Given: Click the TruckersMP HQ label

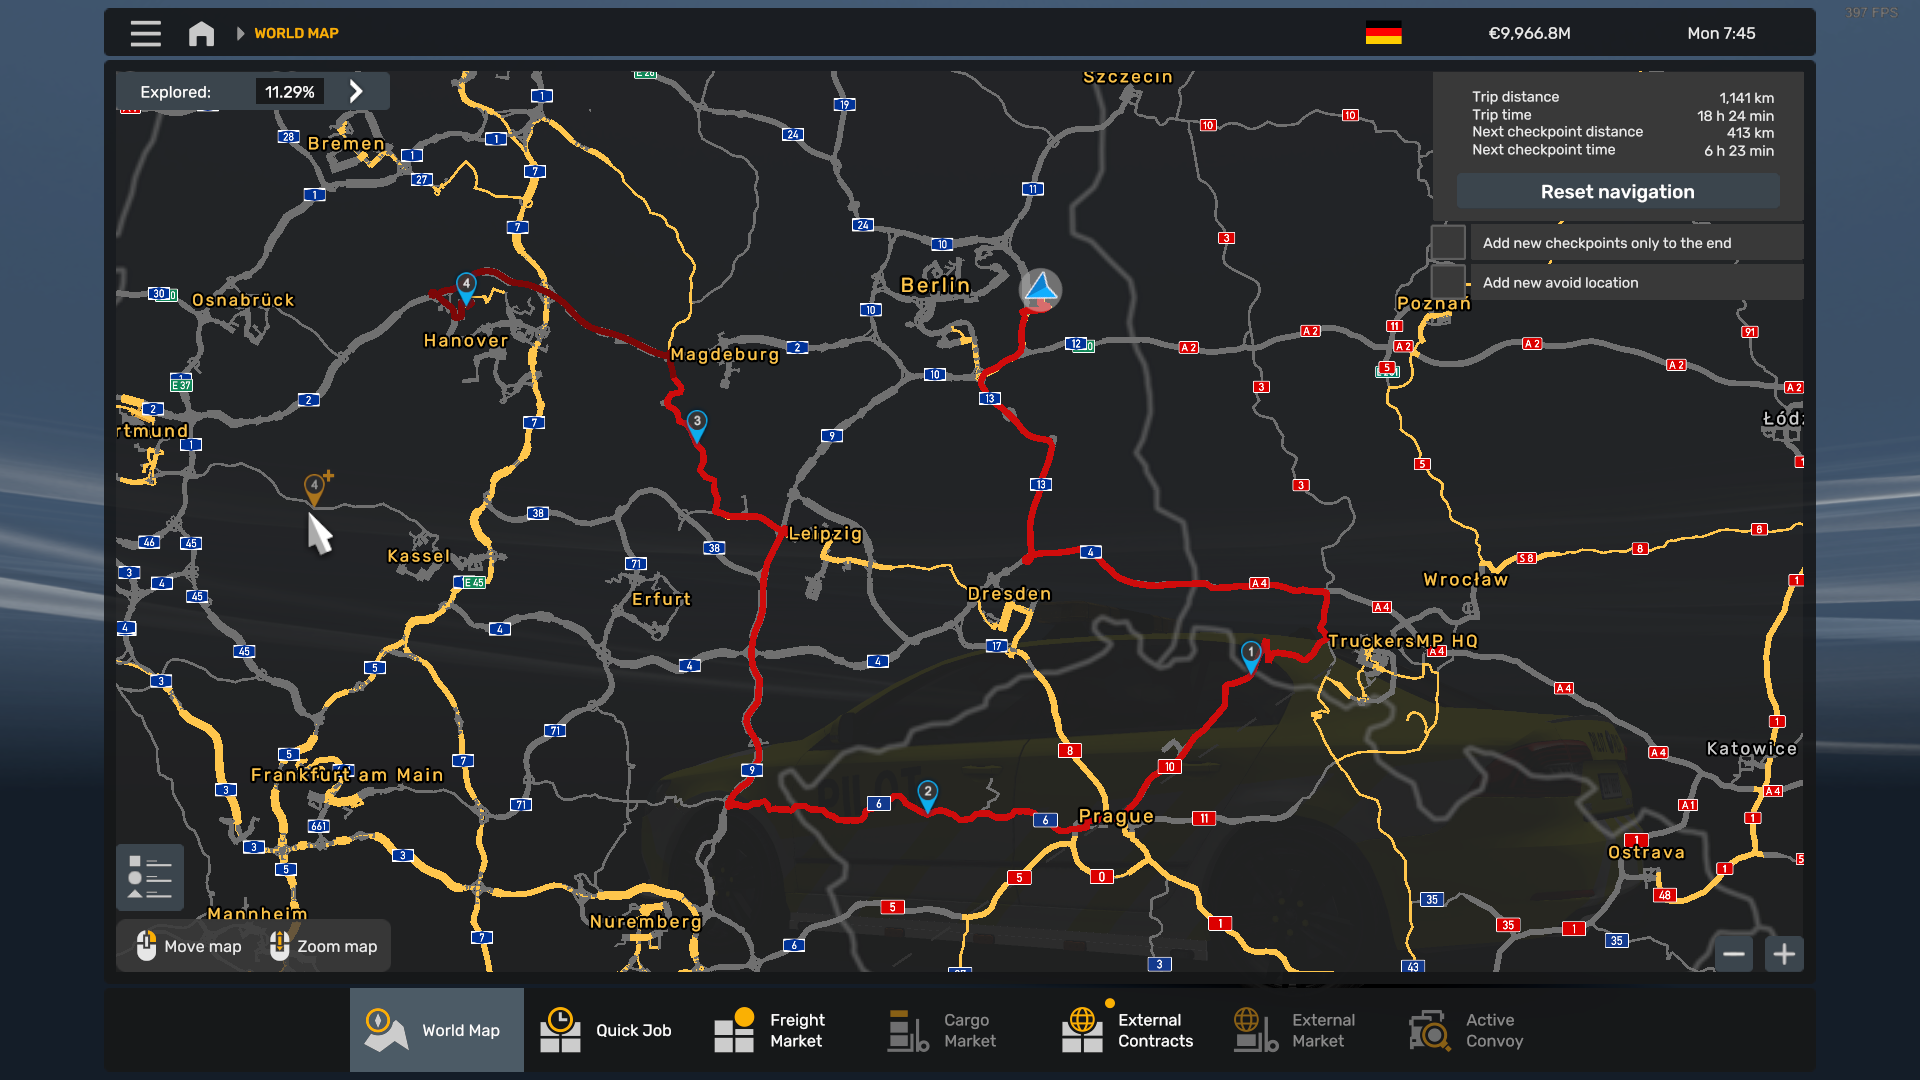Looking at the screenshot, I should (1402, 641).
